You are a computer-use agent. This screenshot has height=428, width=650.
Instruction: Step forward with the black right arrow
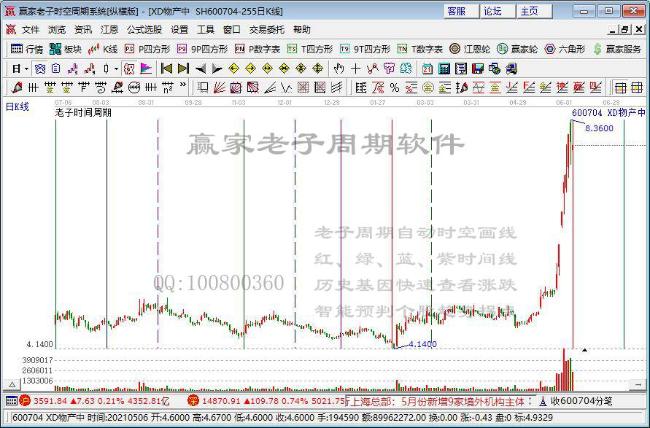[x=217, y=69]
